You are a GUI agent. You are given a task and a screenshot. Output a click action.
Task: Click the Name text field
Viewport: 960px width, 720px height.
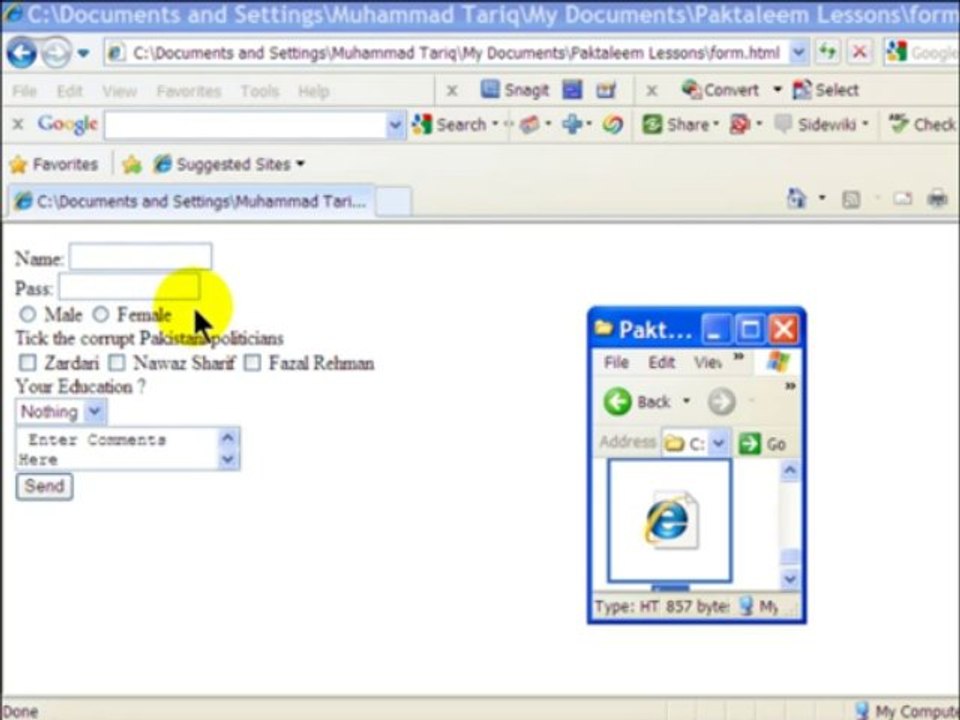[x=140, y=257]
